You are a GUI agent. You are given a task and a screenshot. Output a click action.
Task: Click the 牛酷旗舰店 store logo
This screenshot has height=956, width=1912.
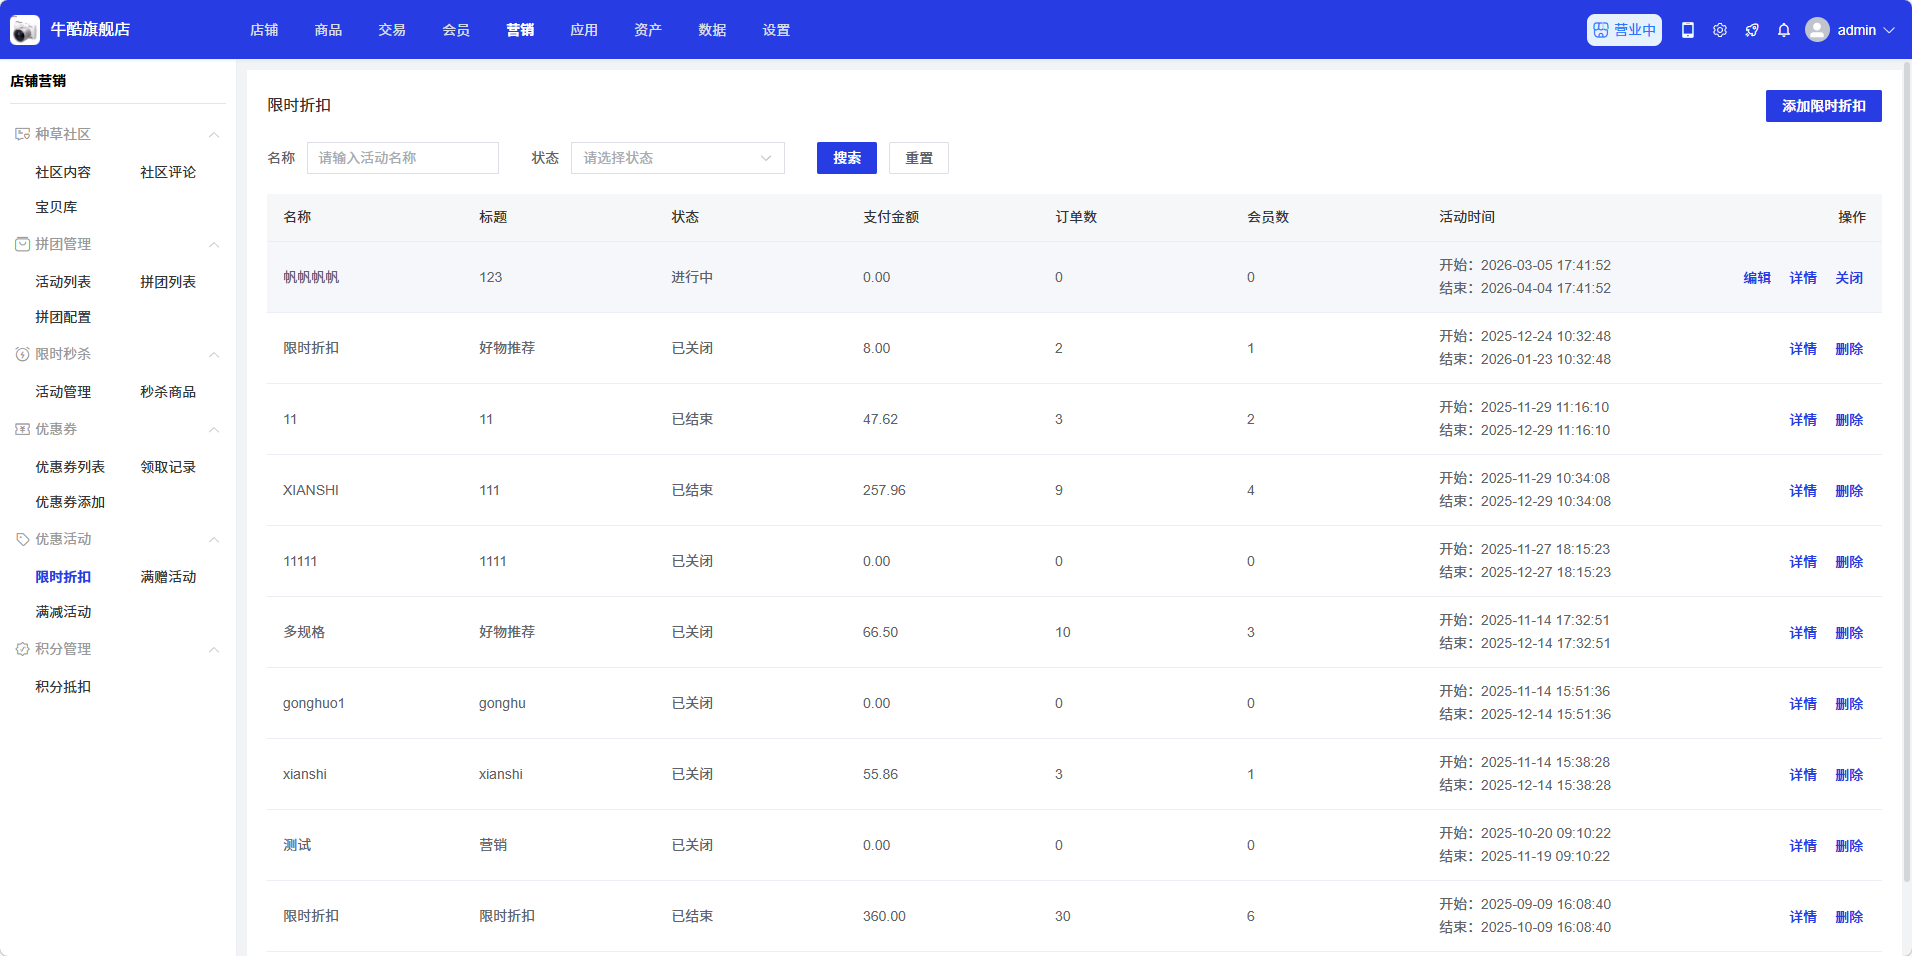[x=25, y=30]
